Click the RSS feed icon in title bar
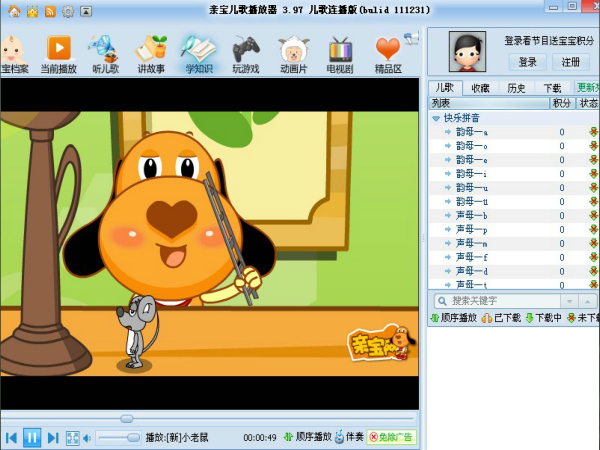Screen dimensions: 600x450 50,11
